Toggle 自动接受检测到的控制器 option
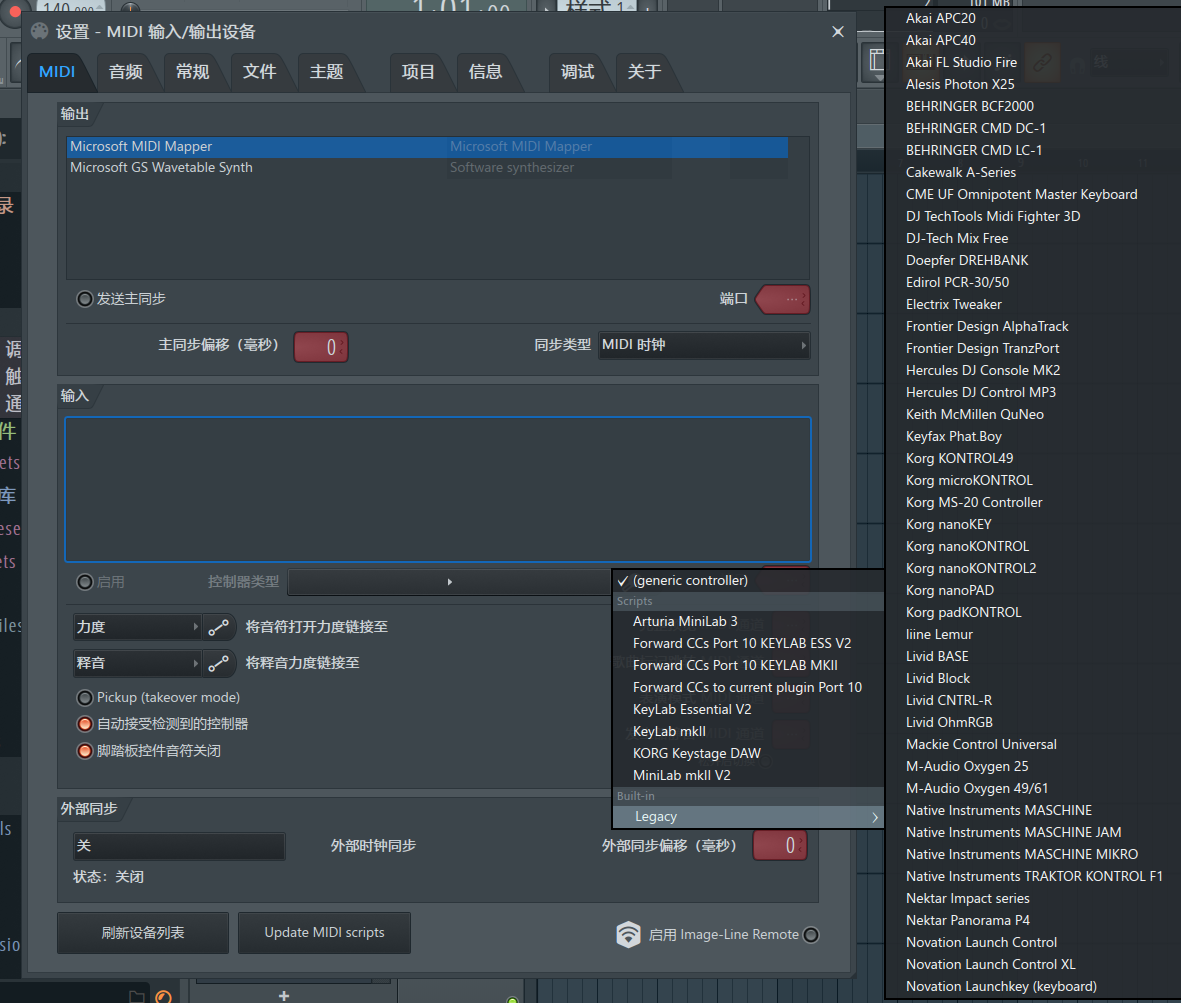 point(85,724)
